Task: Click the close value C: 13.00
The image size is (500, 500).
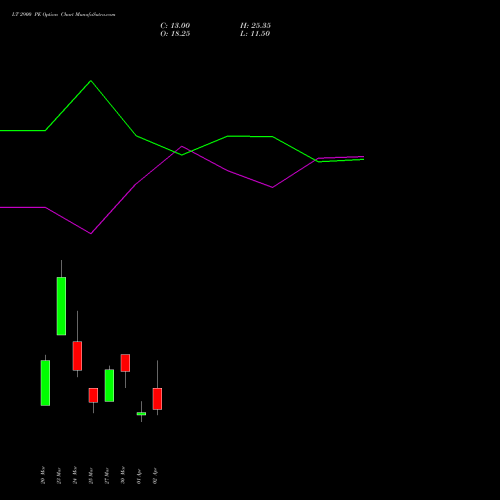Action: pyautogui.click(x=175, y=26)
